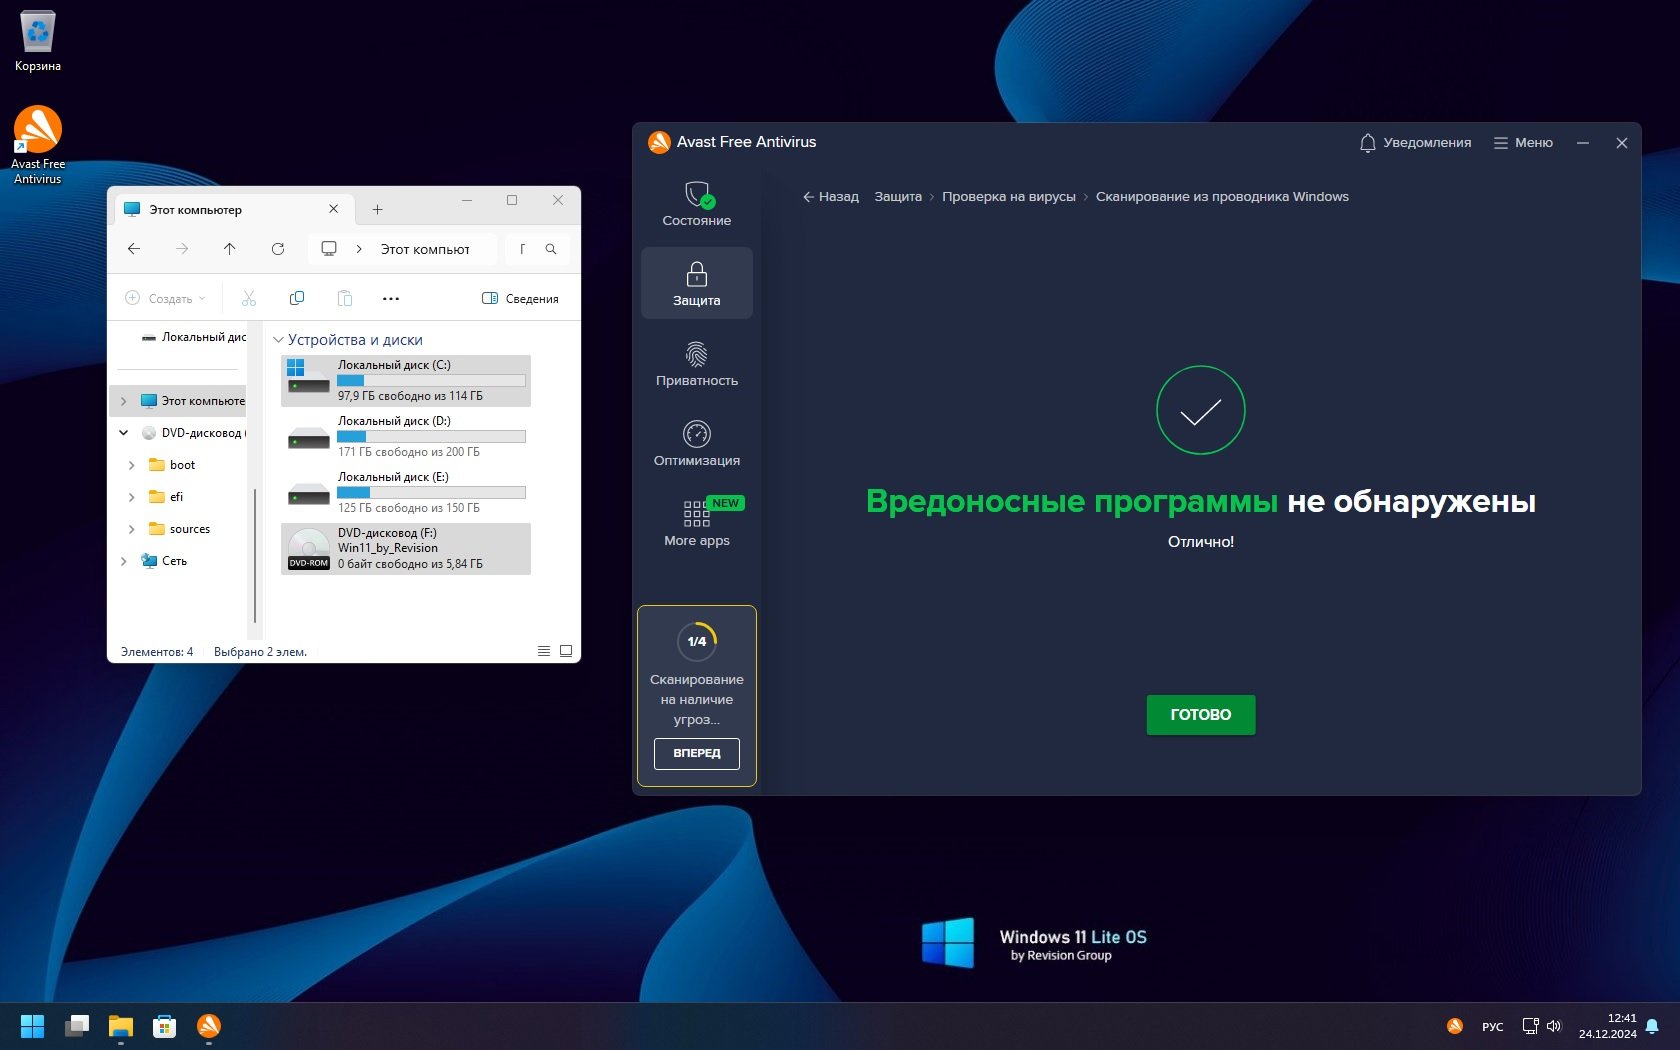Open the Состояние section in Avast

tap(697, 204)
